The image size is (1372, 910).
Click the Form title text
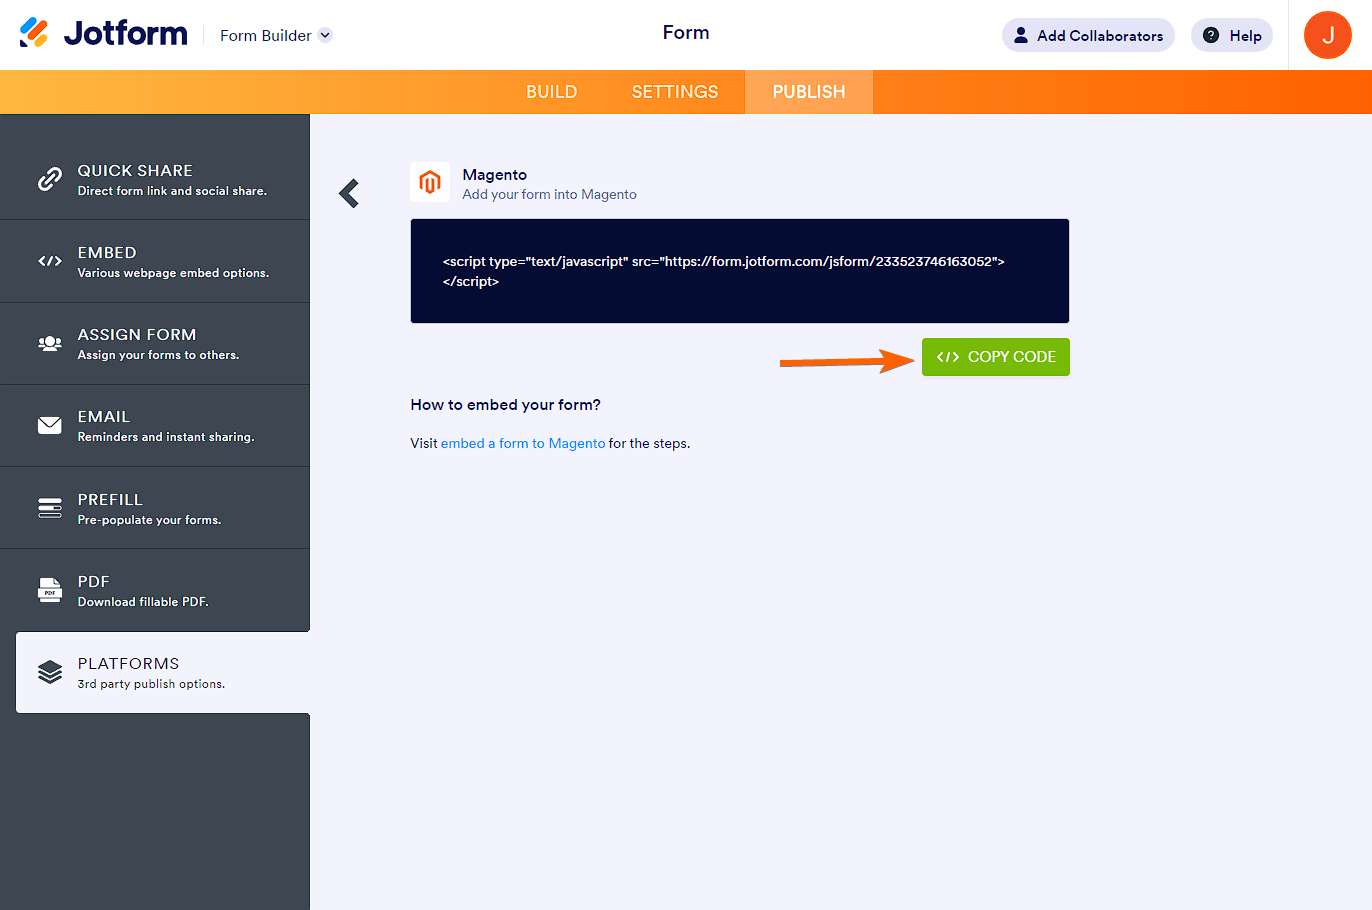pos(686,32)
